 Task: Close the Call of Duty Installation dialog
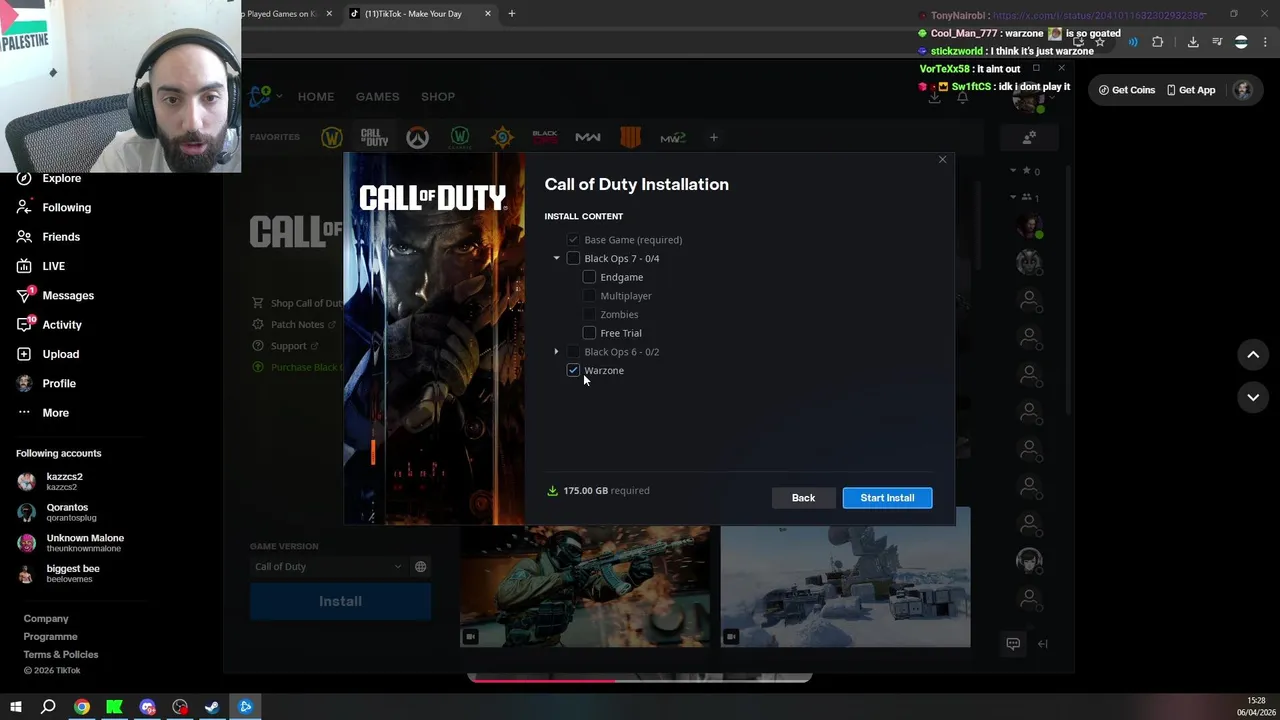pyautogui.click(x=942, y=160)
